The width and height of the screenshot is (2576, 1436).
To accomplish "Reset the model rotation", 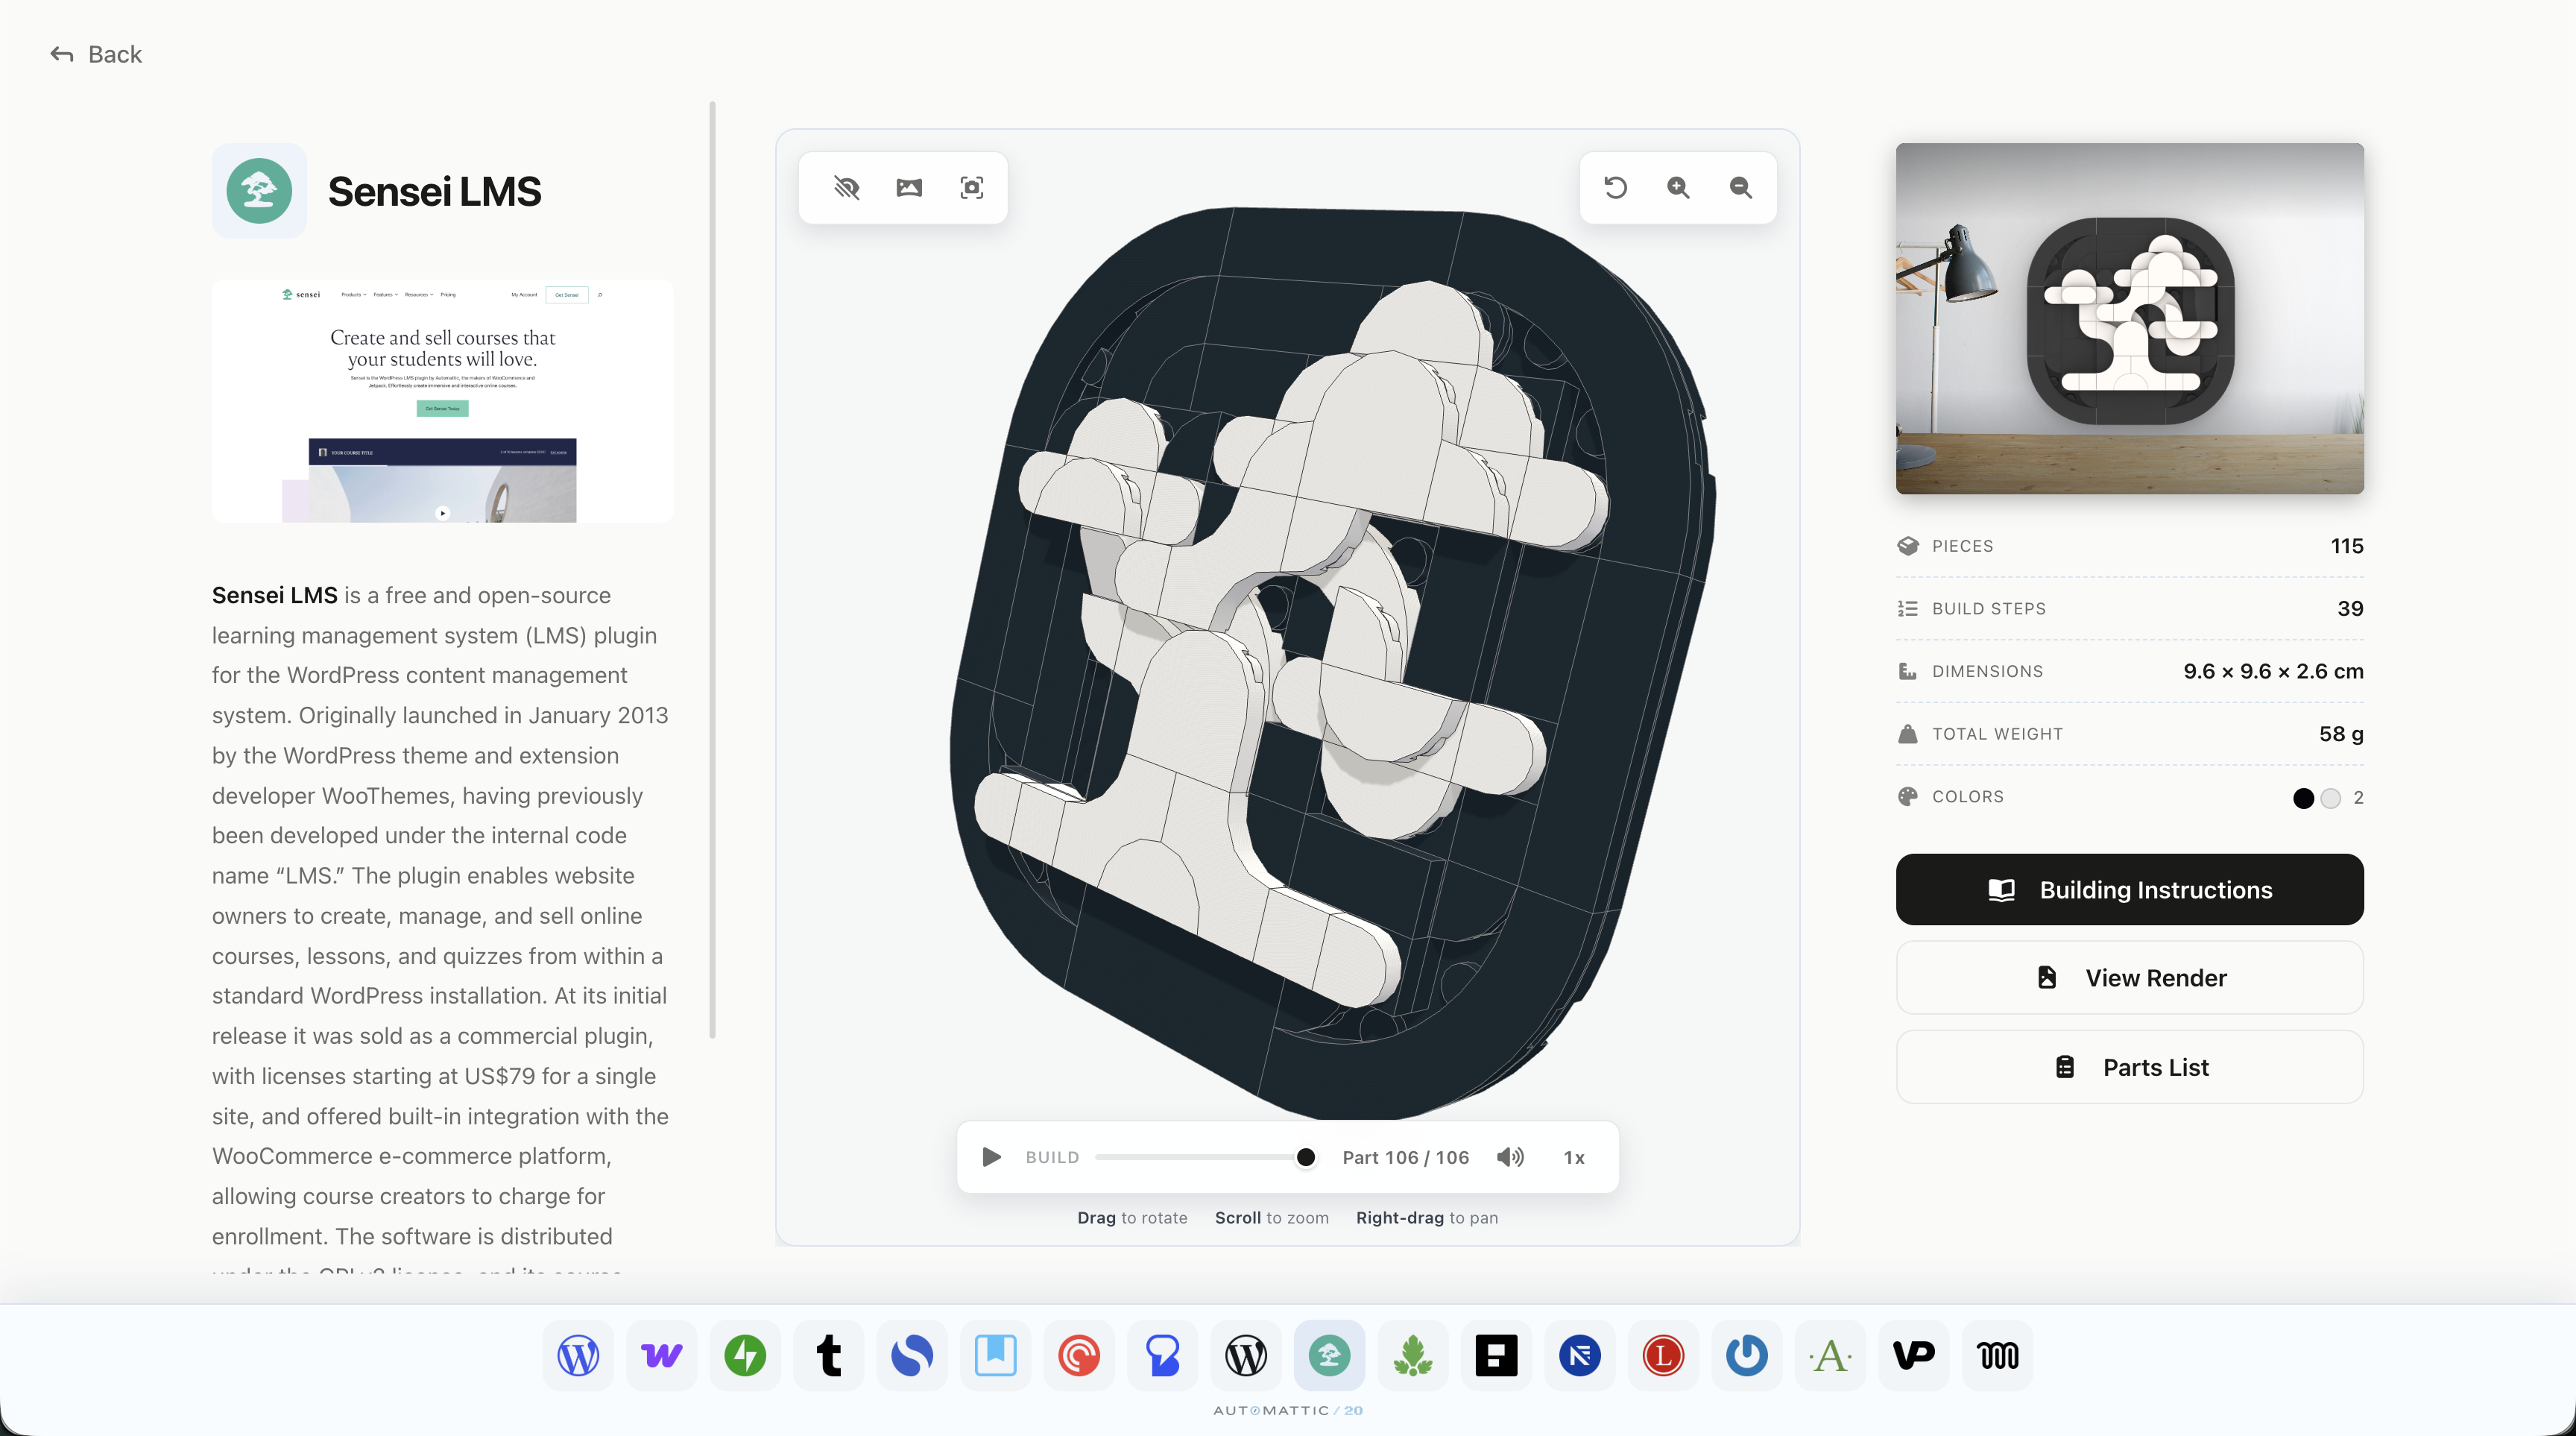I will 1616,188.
